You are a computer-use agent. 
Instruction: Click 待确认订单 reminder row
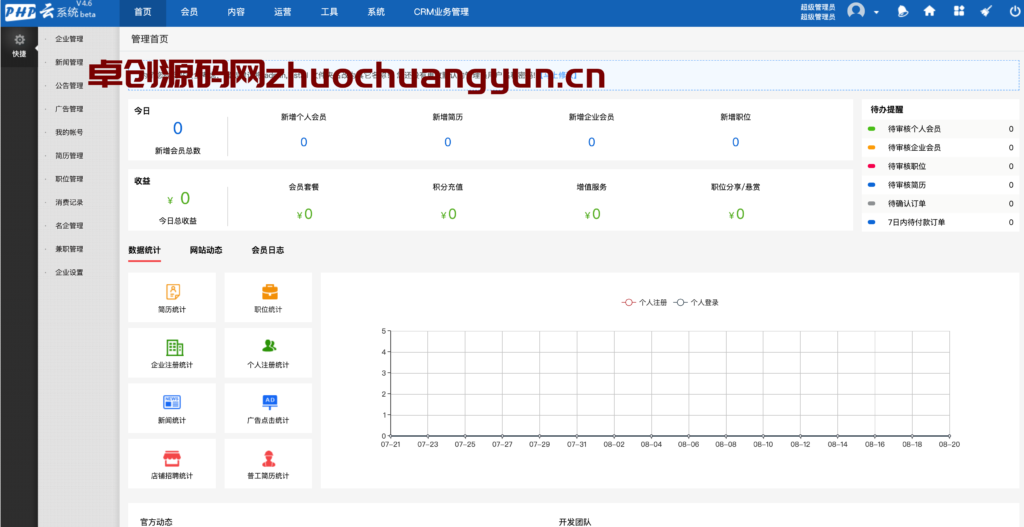click(940, 204)
